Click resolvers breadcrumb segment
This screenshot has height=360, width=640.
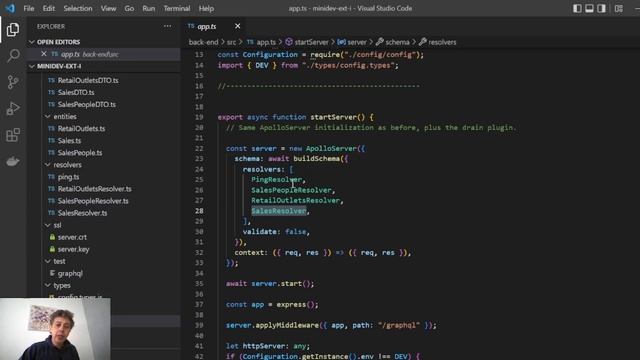coord(442,42)
